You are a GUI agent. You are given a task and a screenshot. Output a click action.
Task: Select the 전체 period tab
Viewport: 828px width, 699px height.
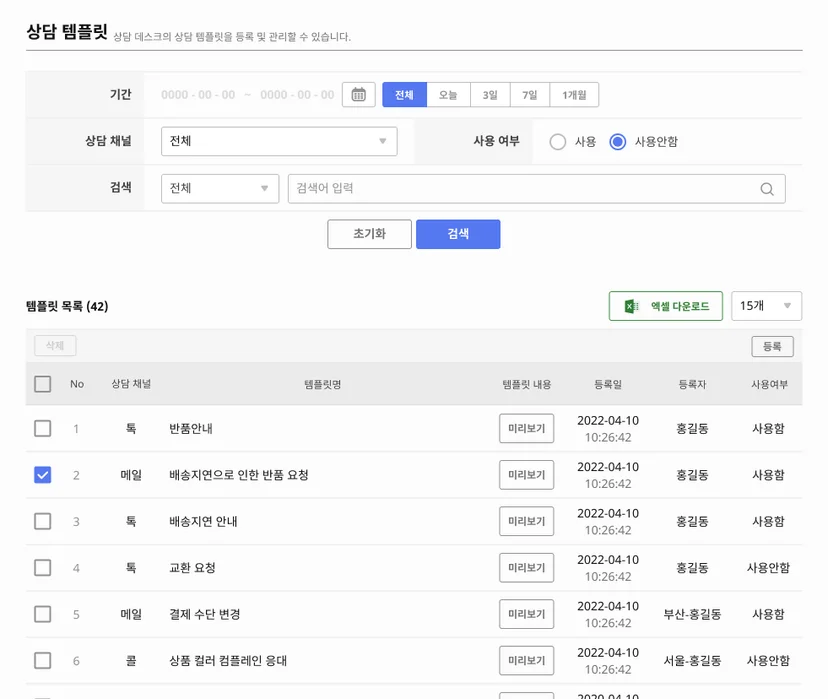404,95
